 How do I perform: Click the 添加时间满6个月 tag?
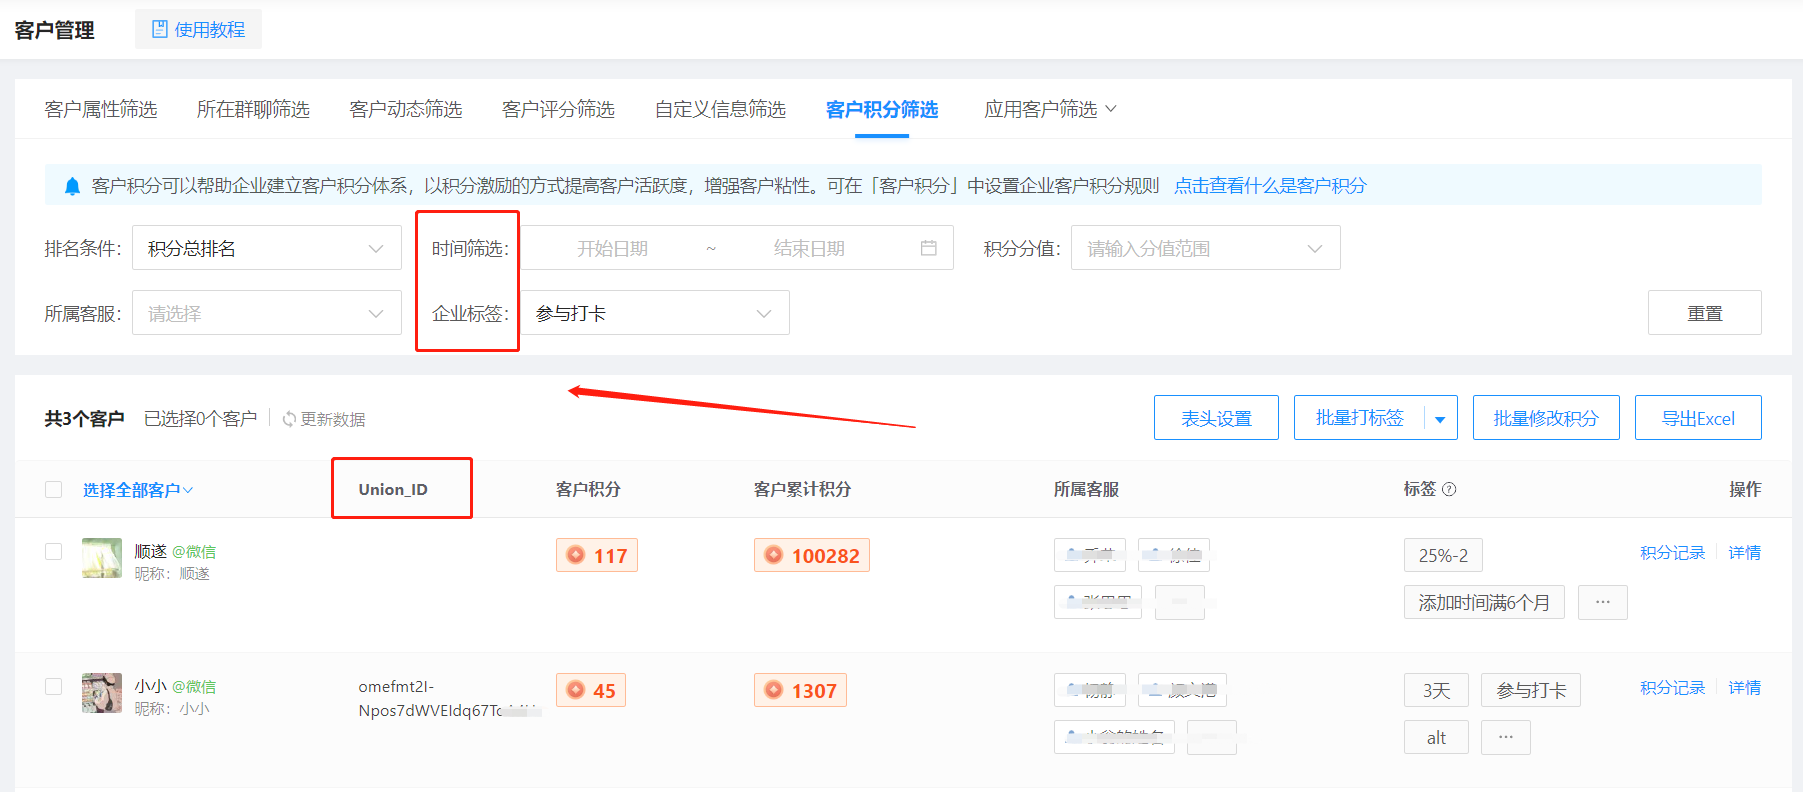click(1484, 602)
